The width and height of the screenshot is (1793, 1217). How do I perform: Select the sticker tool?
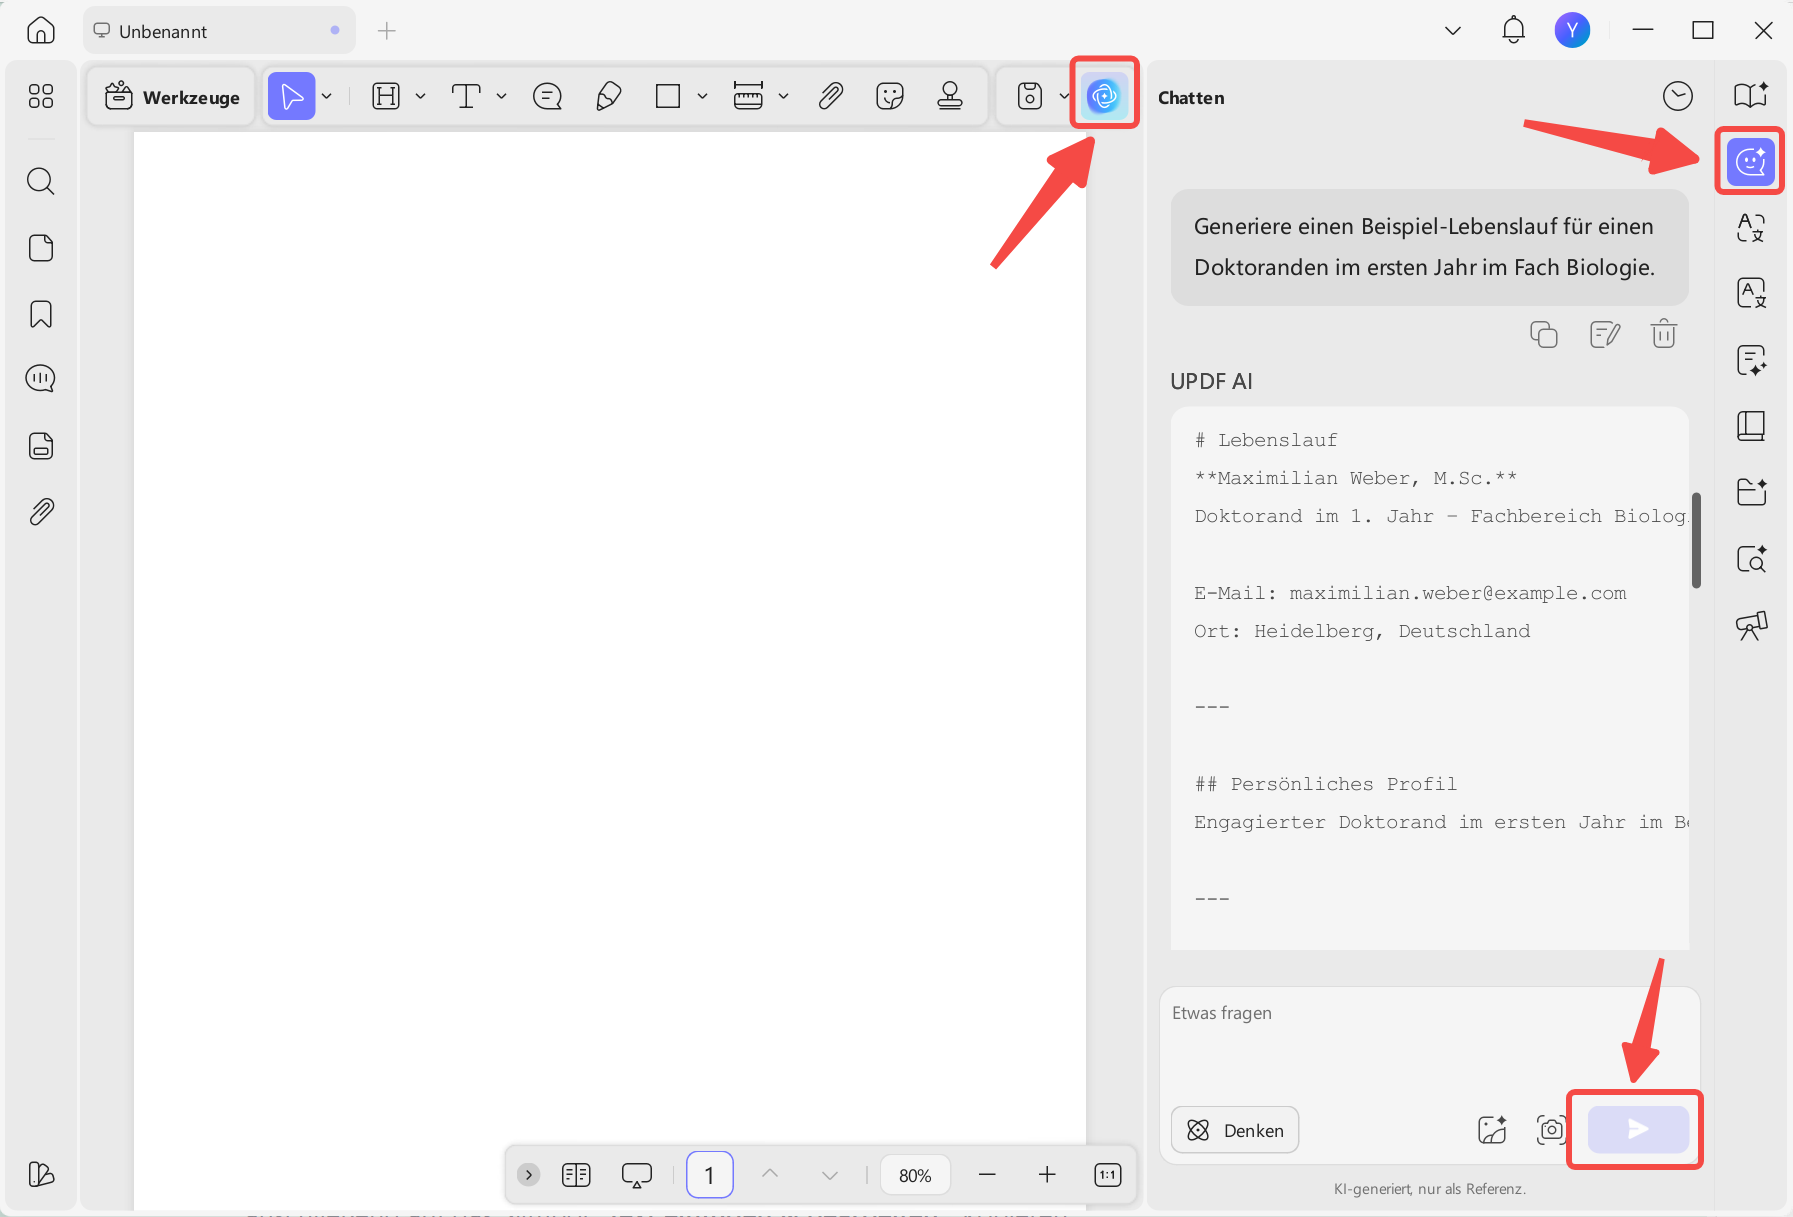tap(890, 96)
